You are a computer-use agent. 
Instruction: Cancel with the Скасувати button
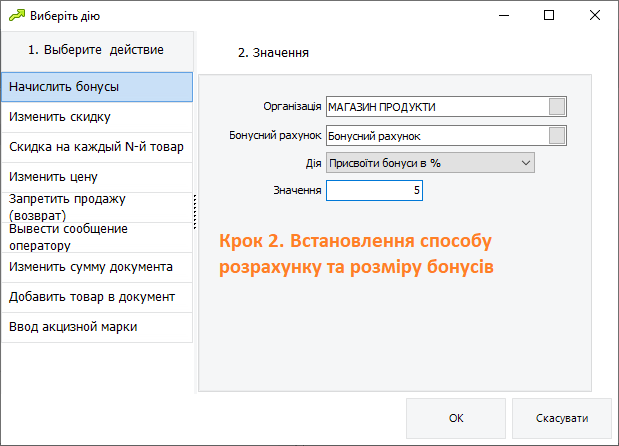tap(562, 418)
